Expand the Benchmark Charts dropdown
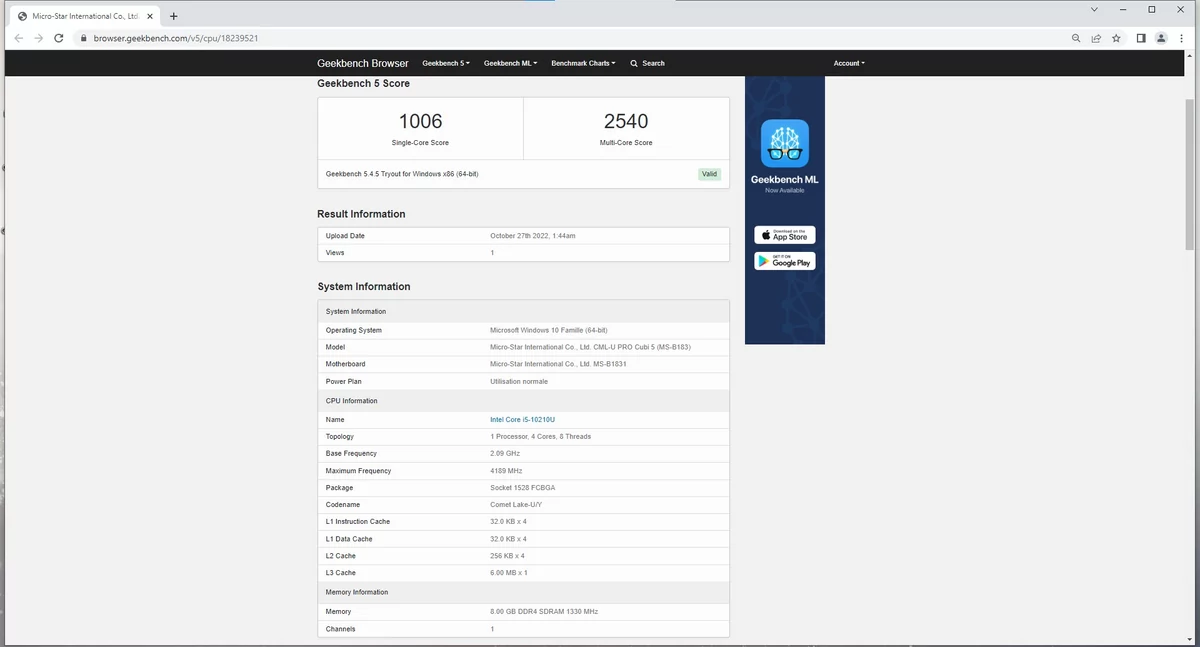 (x=583, y=63)
